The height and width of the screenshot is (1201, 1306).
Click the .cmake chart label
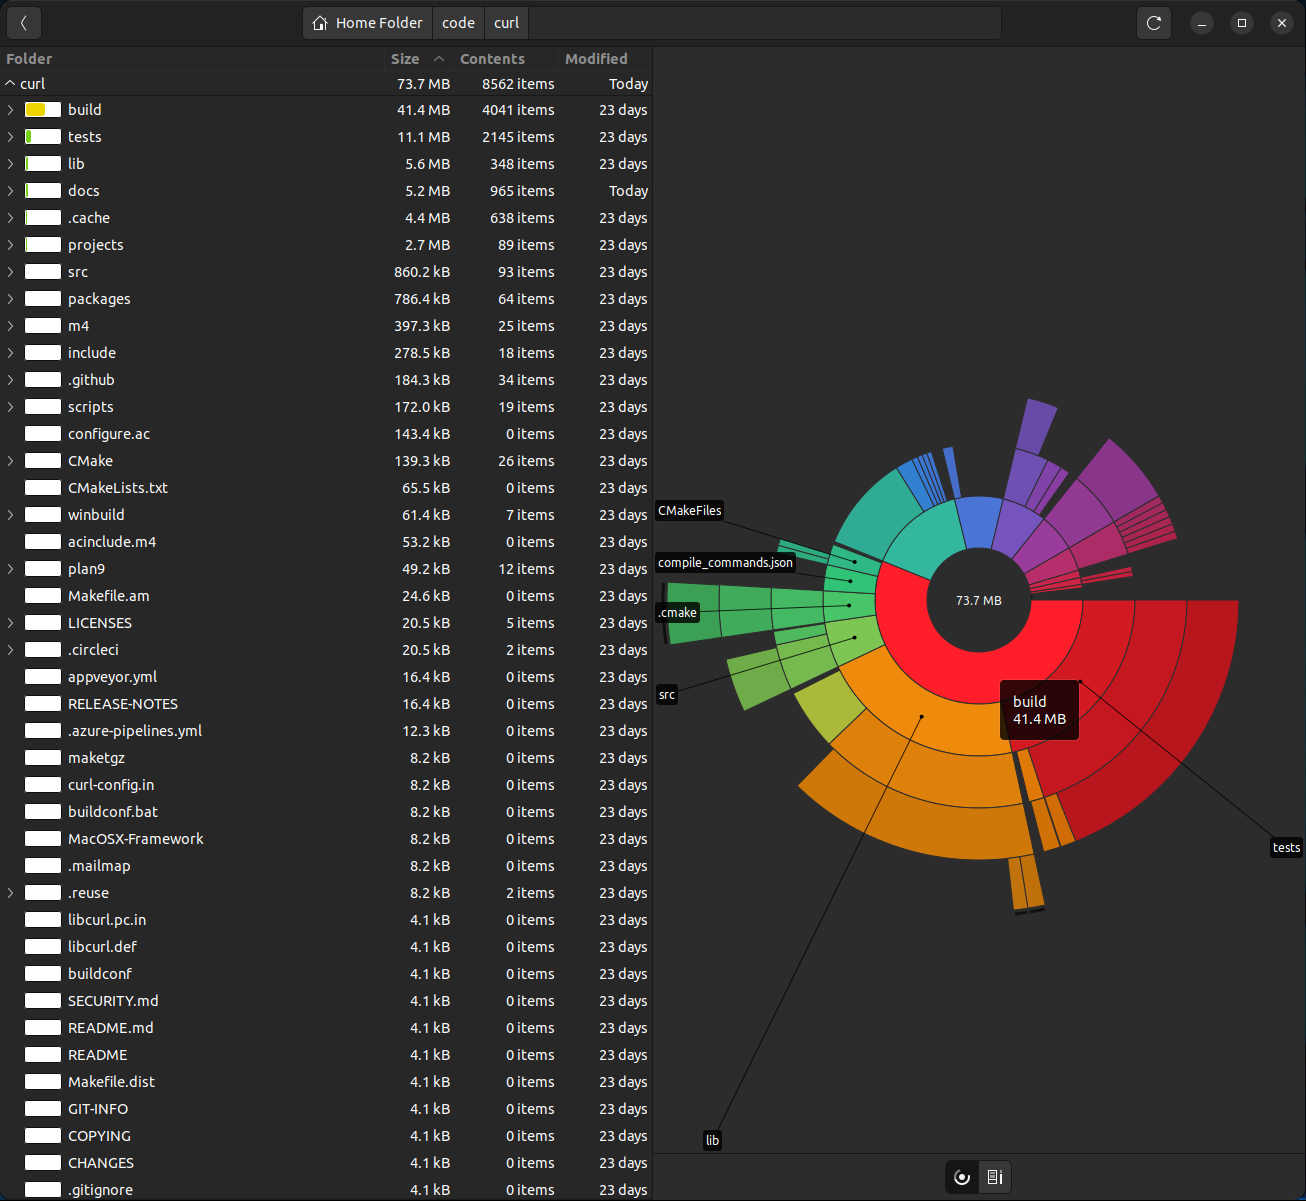click(677, 613)
